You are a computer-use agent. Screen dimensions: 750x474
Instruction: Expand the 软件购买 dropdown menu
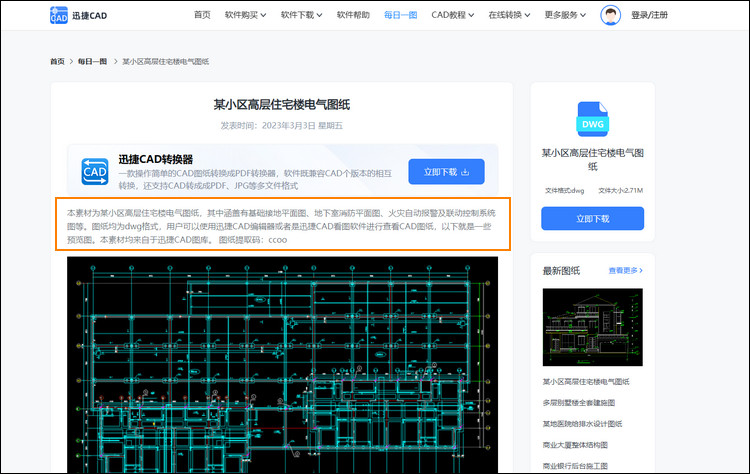tap(245, 15)
